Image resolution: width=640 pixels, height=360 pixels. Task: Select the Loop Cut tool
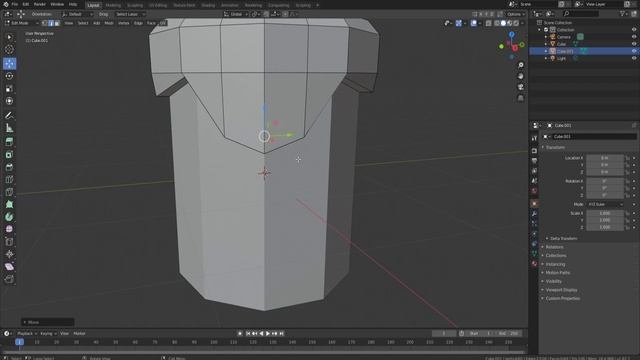coord(9,180)
